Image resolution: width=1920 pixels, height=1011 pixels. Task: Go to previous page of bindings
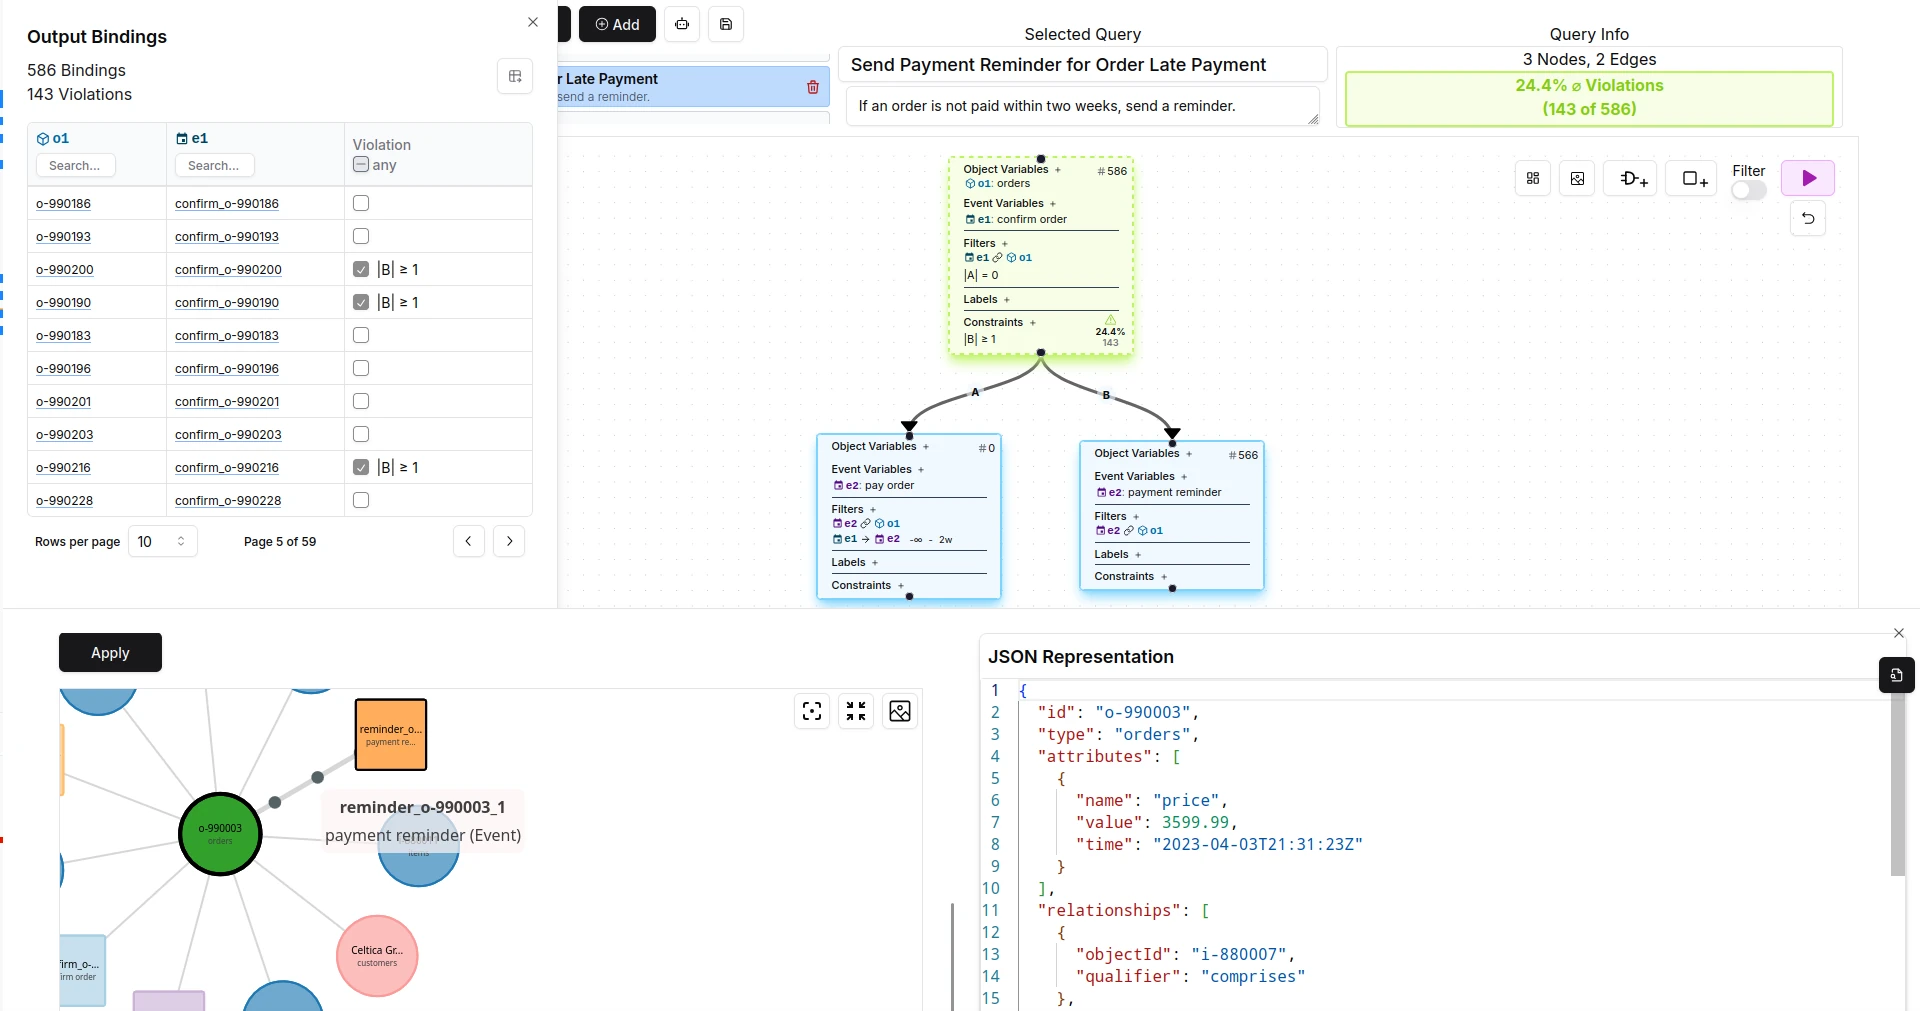coord(469,541)
